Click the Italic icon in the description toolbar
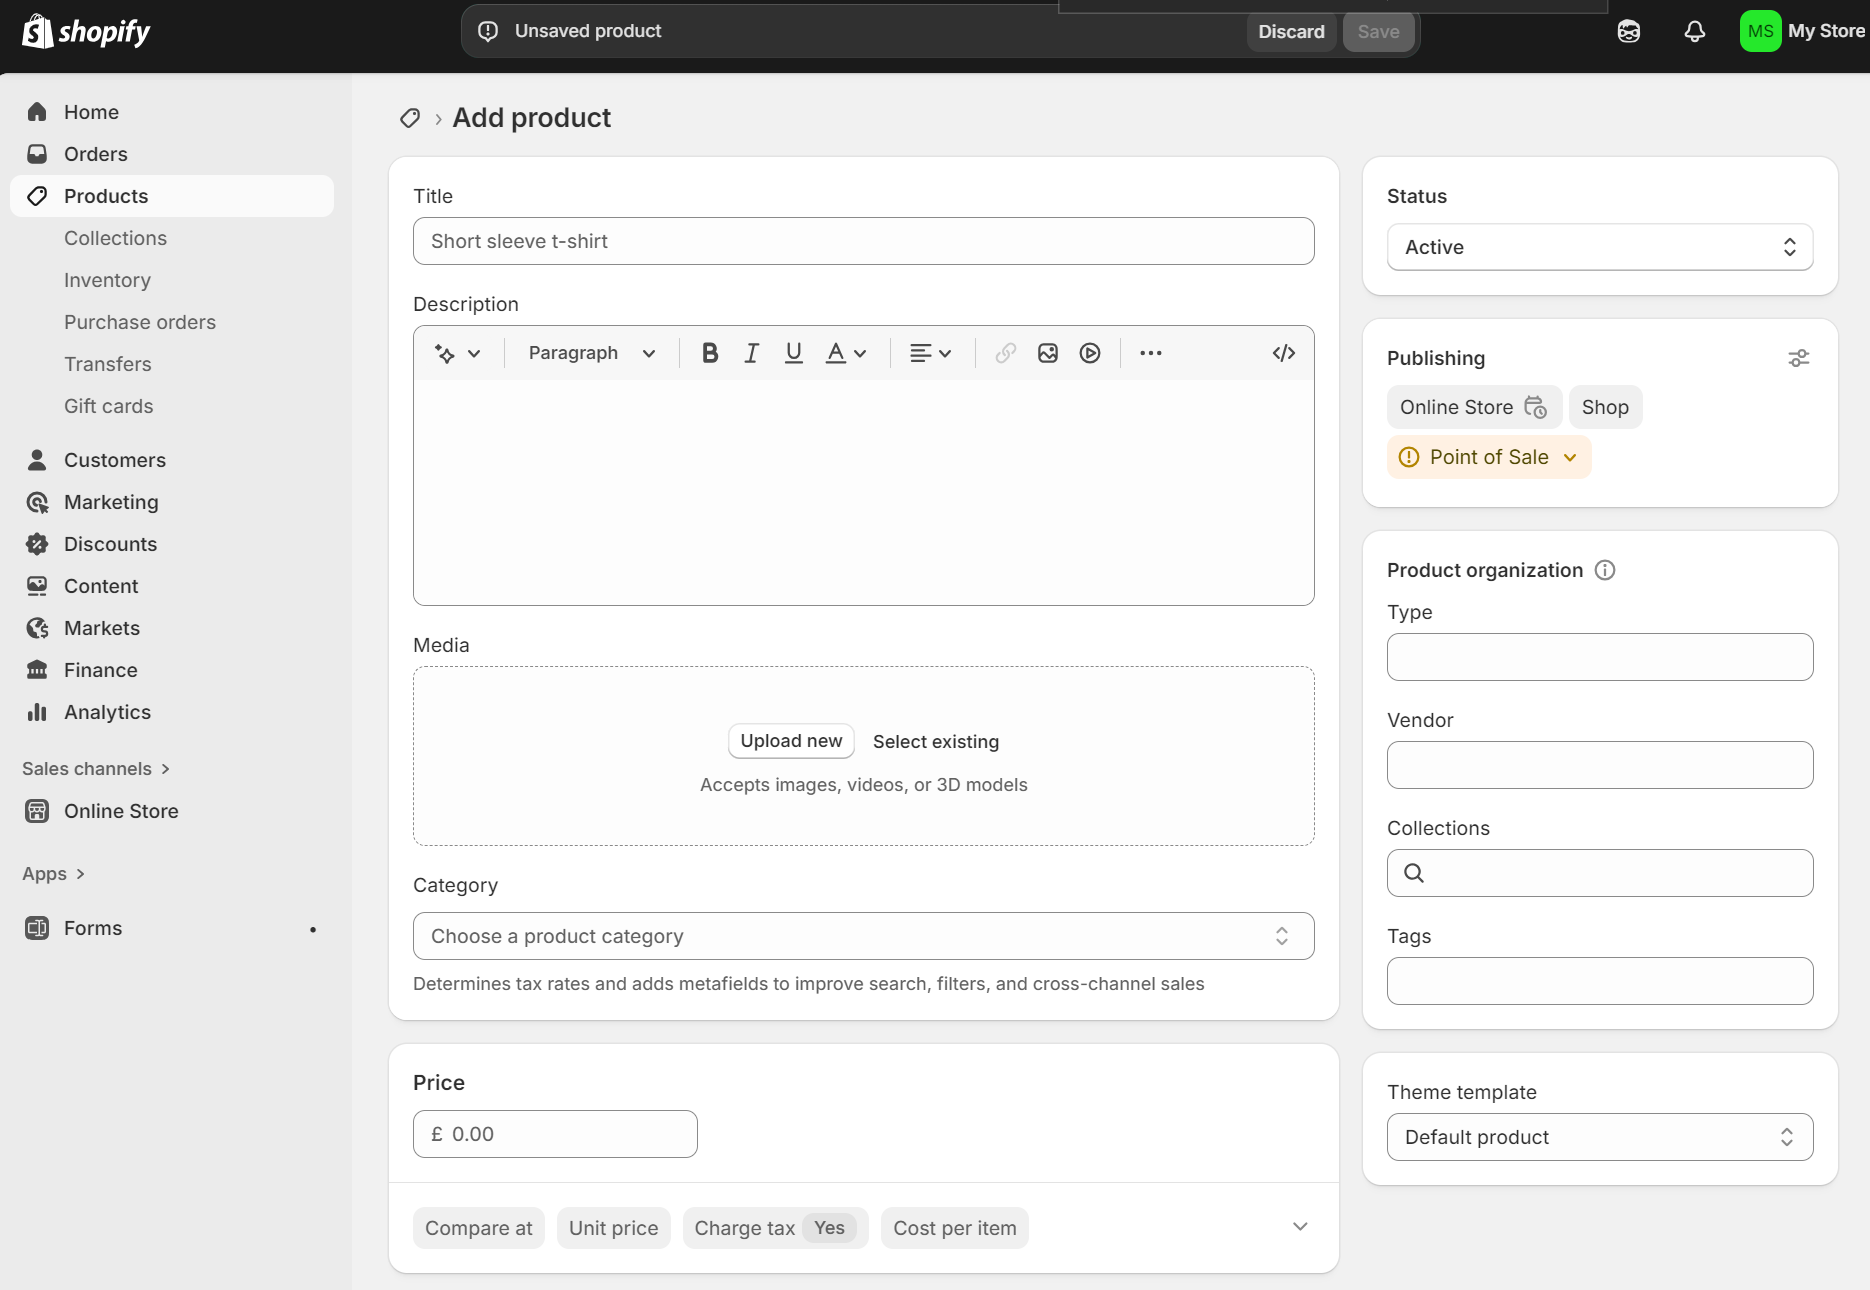 (x=751, y=352)
